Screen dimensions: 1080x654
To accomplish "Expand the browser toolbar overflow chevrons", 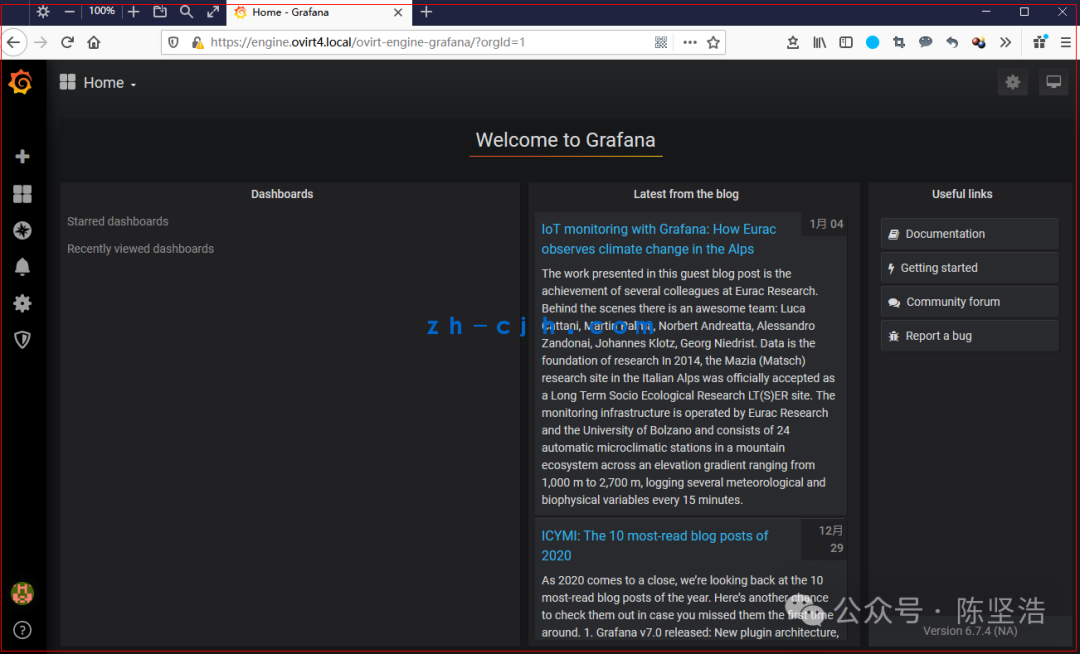I will click(1006, 43).
